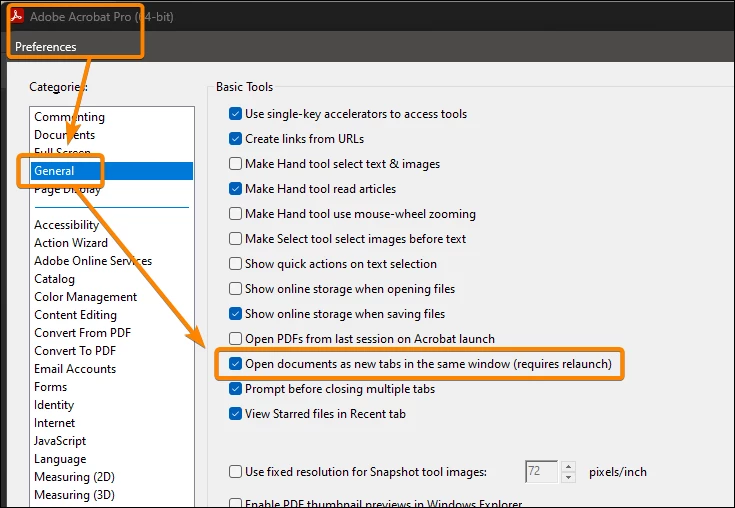Increase resolution with the up stepper arrow
Viewport: 735px width, 508px height.
[x=568, y=466]
